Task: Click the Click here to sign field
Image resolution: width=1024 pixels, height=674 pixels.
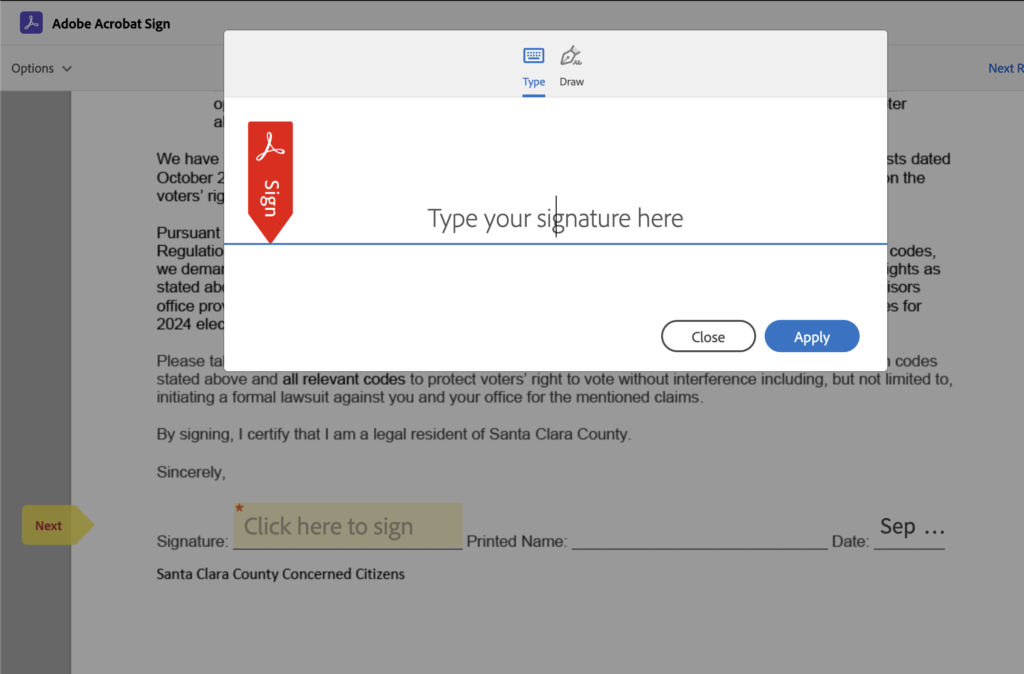Action: (x=347, y=527)
